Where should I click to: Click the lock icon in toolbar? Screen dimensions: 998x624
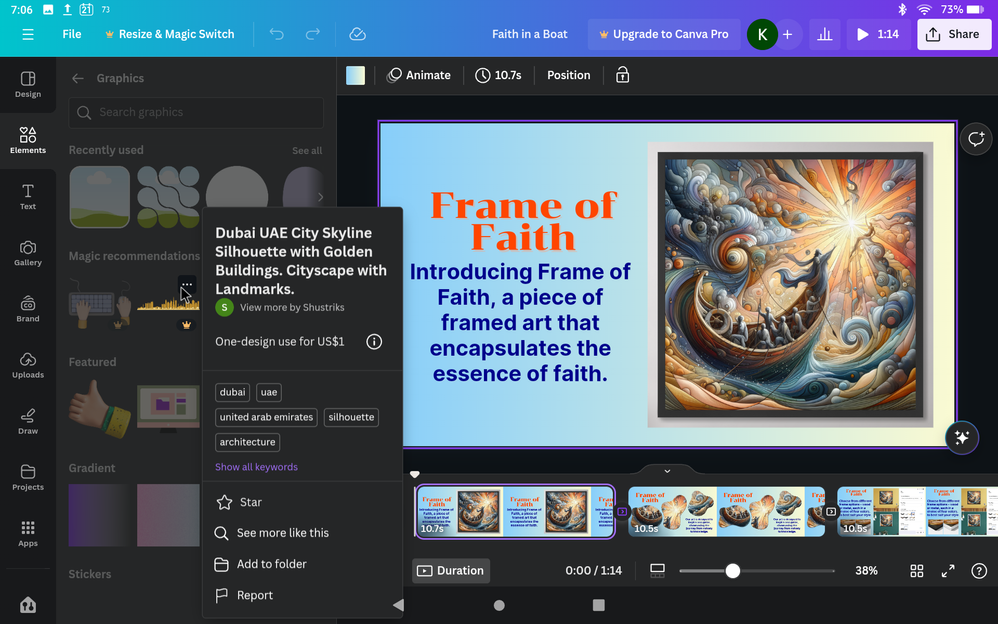[622, 75]
